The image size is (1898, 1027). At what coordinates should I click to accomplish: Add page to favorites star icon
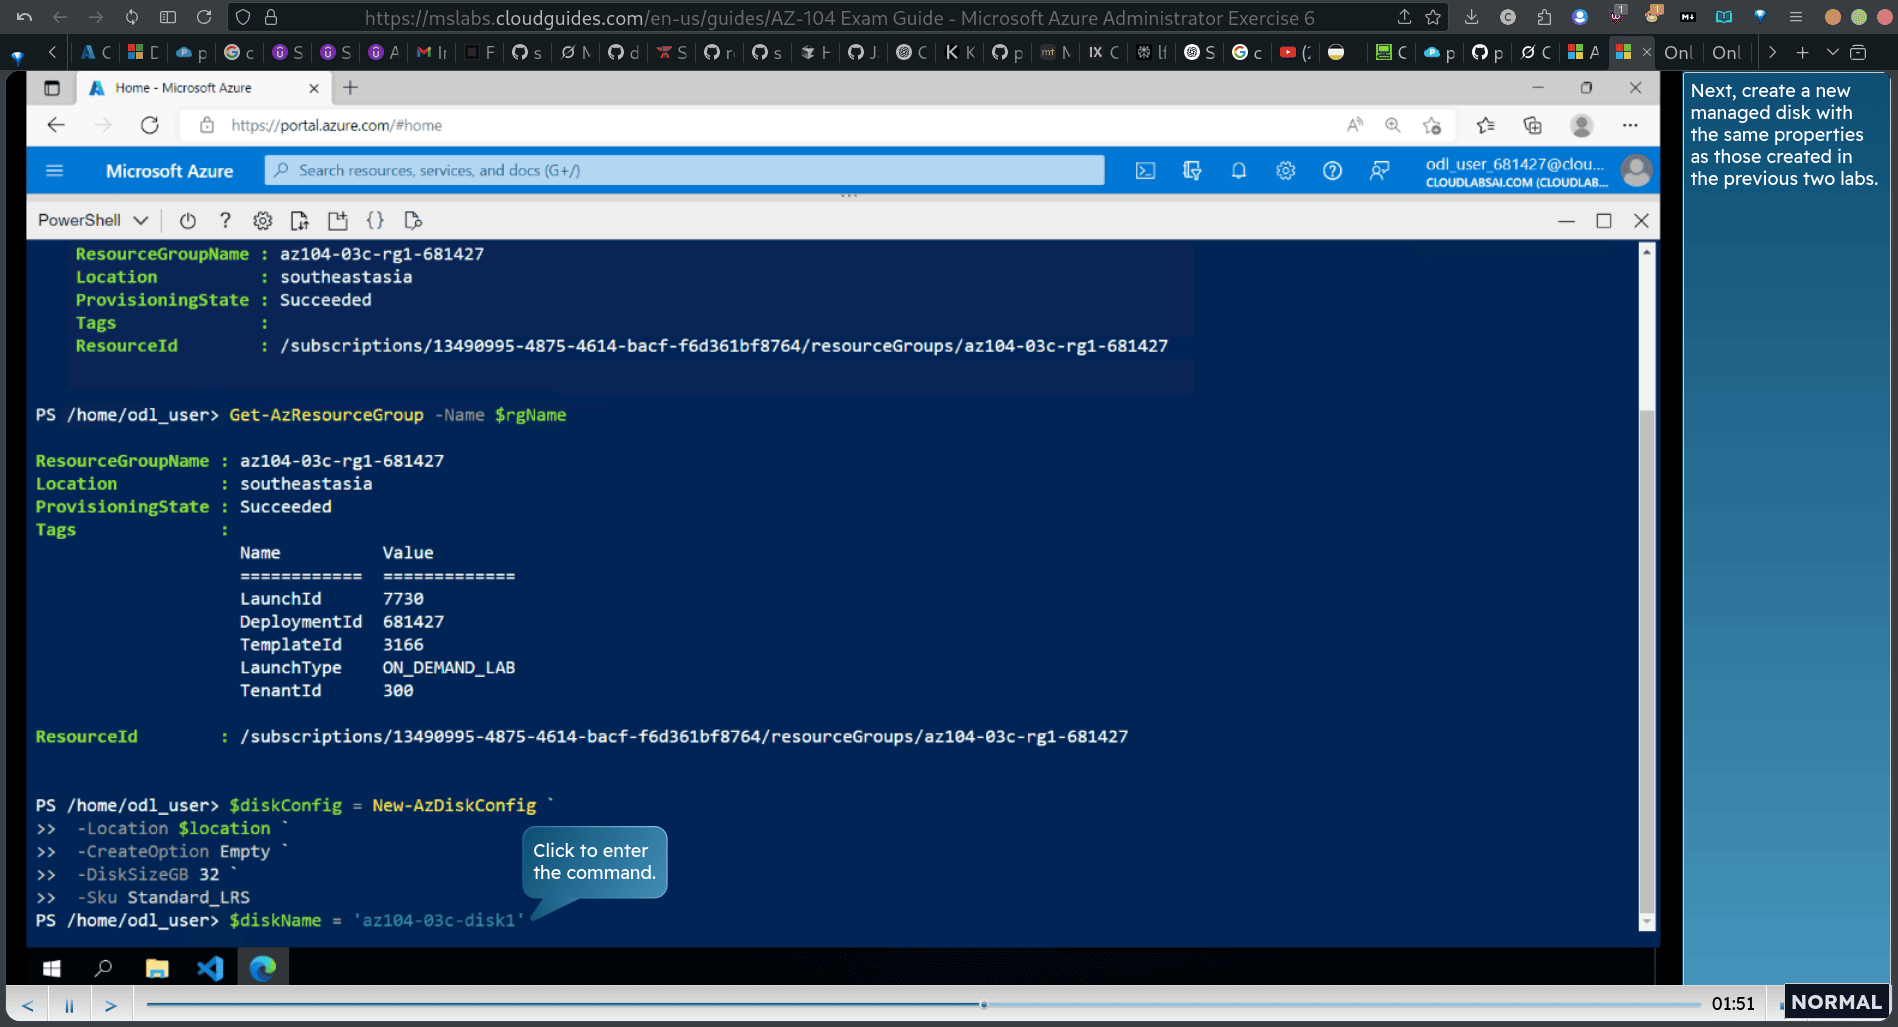1432,125
